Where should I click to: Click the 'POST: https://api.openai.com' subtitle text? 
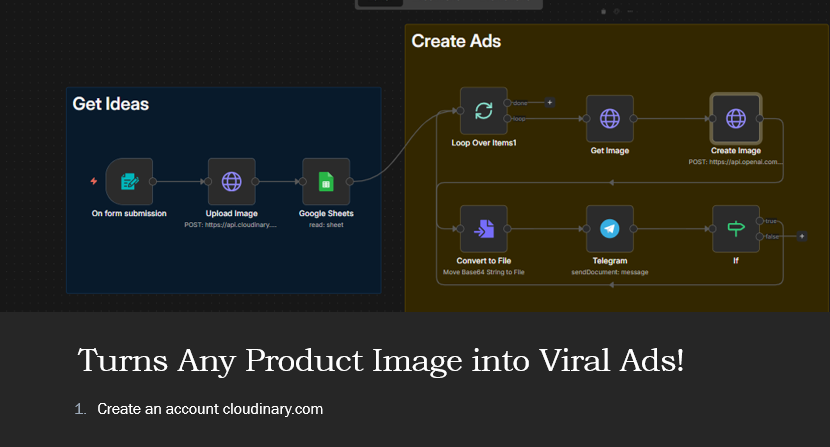pos(735,162)
